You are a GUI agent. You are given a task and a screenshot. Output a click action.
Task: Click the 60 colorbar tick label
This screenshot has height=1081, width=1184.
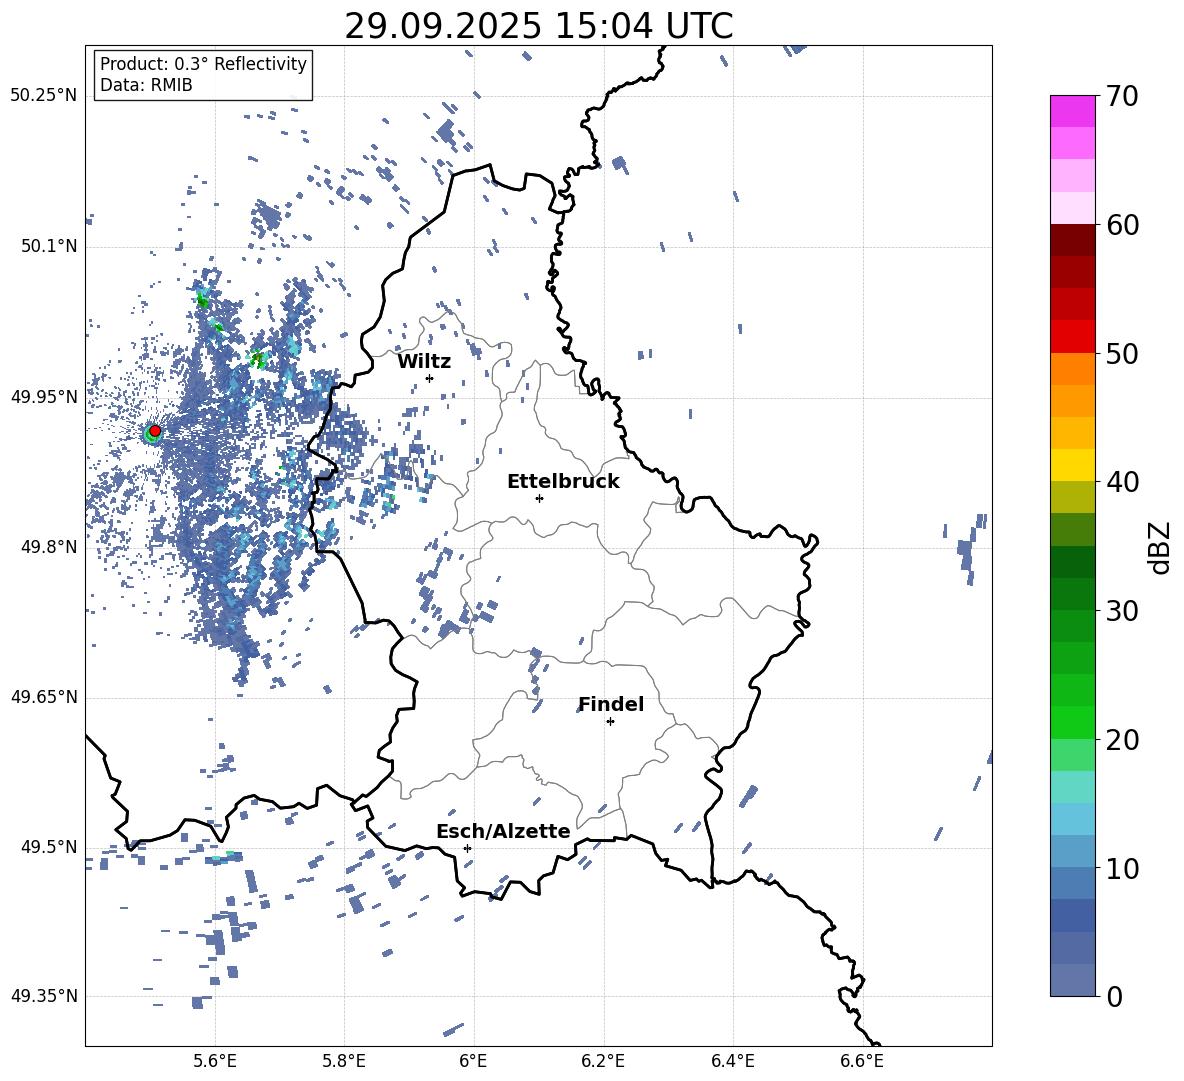point(1121,225)
